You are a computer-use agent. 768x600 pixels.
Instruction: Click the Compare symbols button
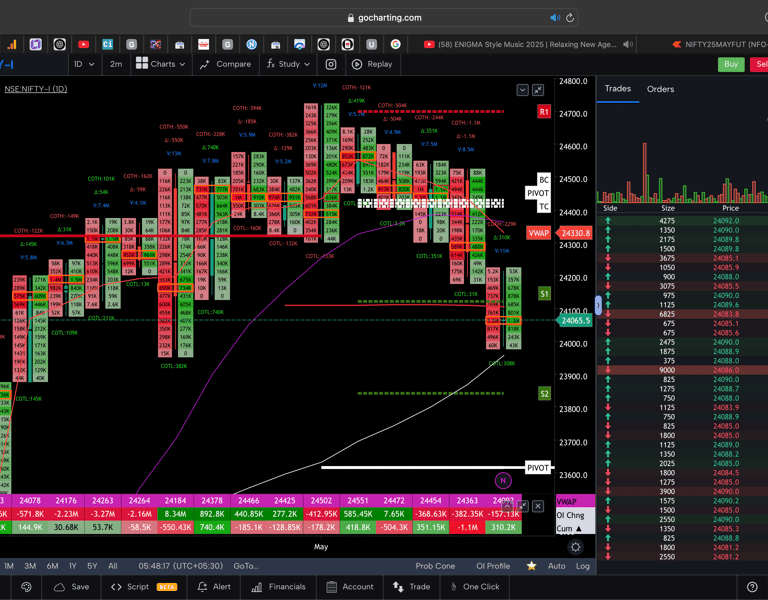click(x=225, y=64)
